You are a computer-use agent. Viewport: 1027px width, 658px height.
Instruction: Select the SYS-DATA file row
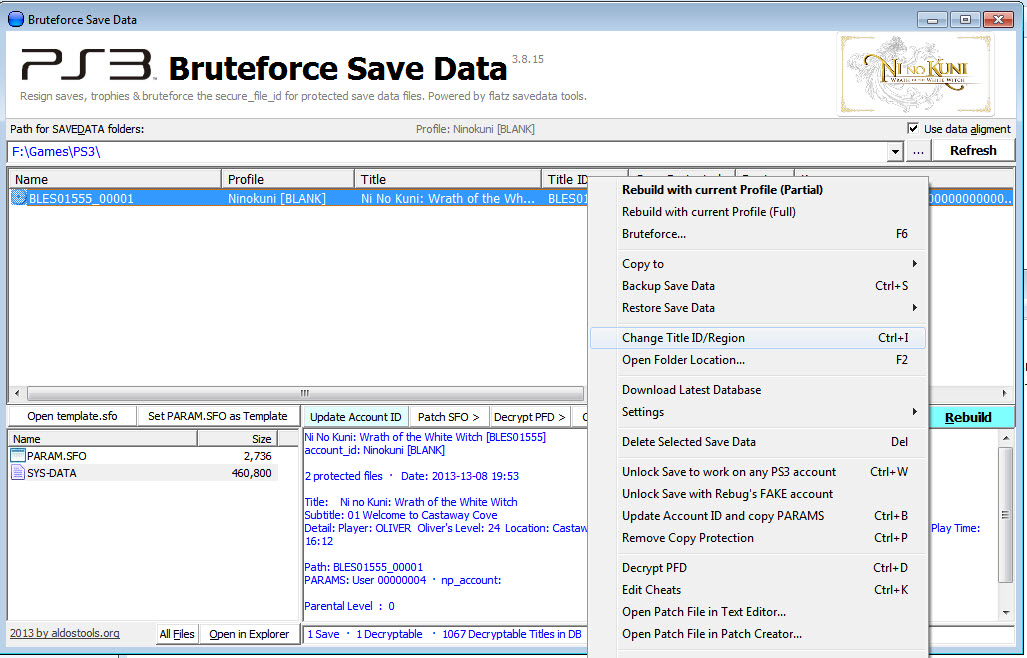143,473
